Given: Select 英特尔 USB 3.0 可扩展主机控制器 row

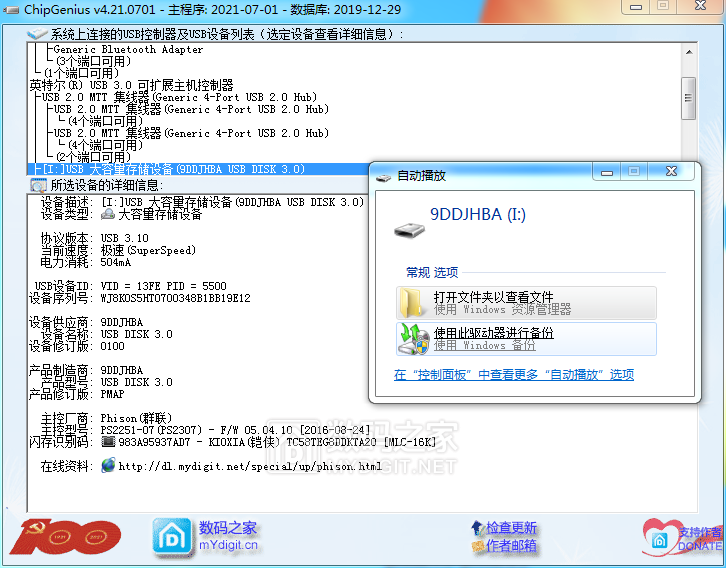Looking at the screenshot, I should (131, 85).
